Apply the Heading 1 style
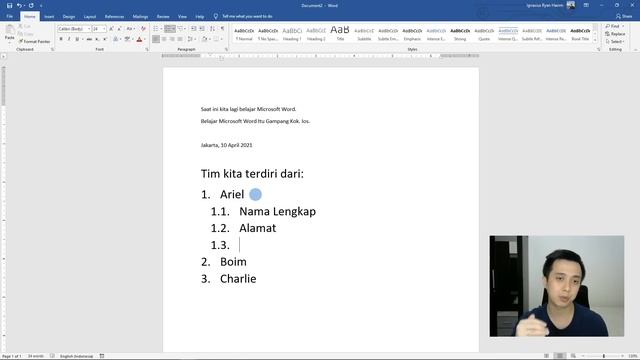640x360 pixels. (x=292, y=34)
